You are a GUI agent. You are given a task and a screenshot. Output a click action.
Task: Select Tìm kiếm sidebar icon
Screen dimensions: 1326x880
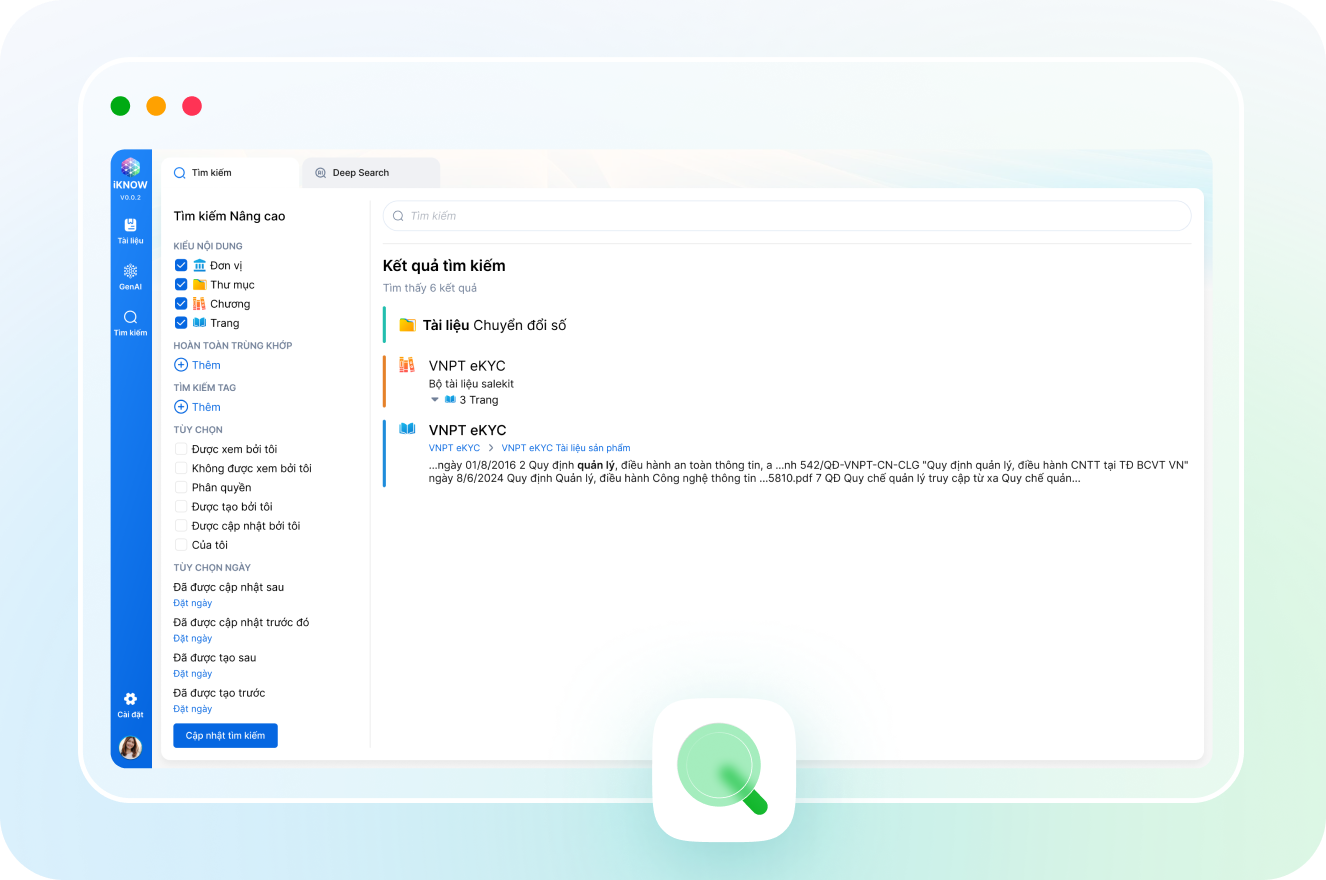tap(130, 323)
